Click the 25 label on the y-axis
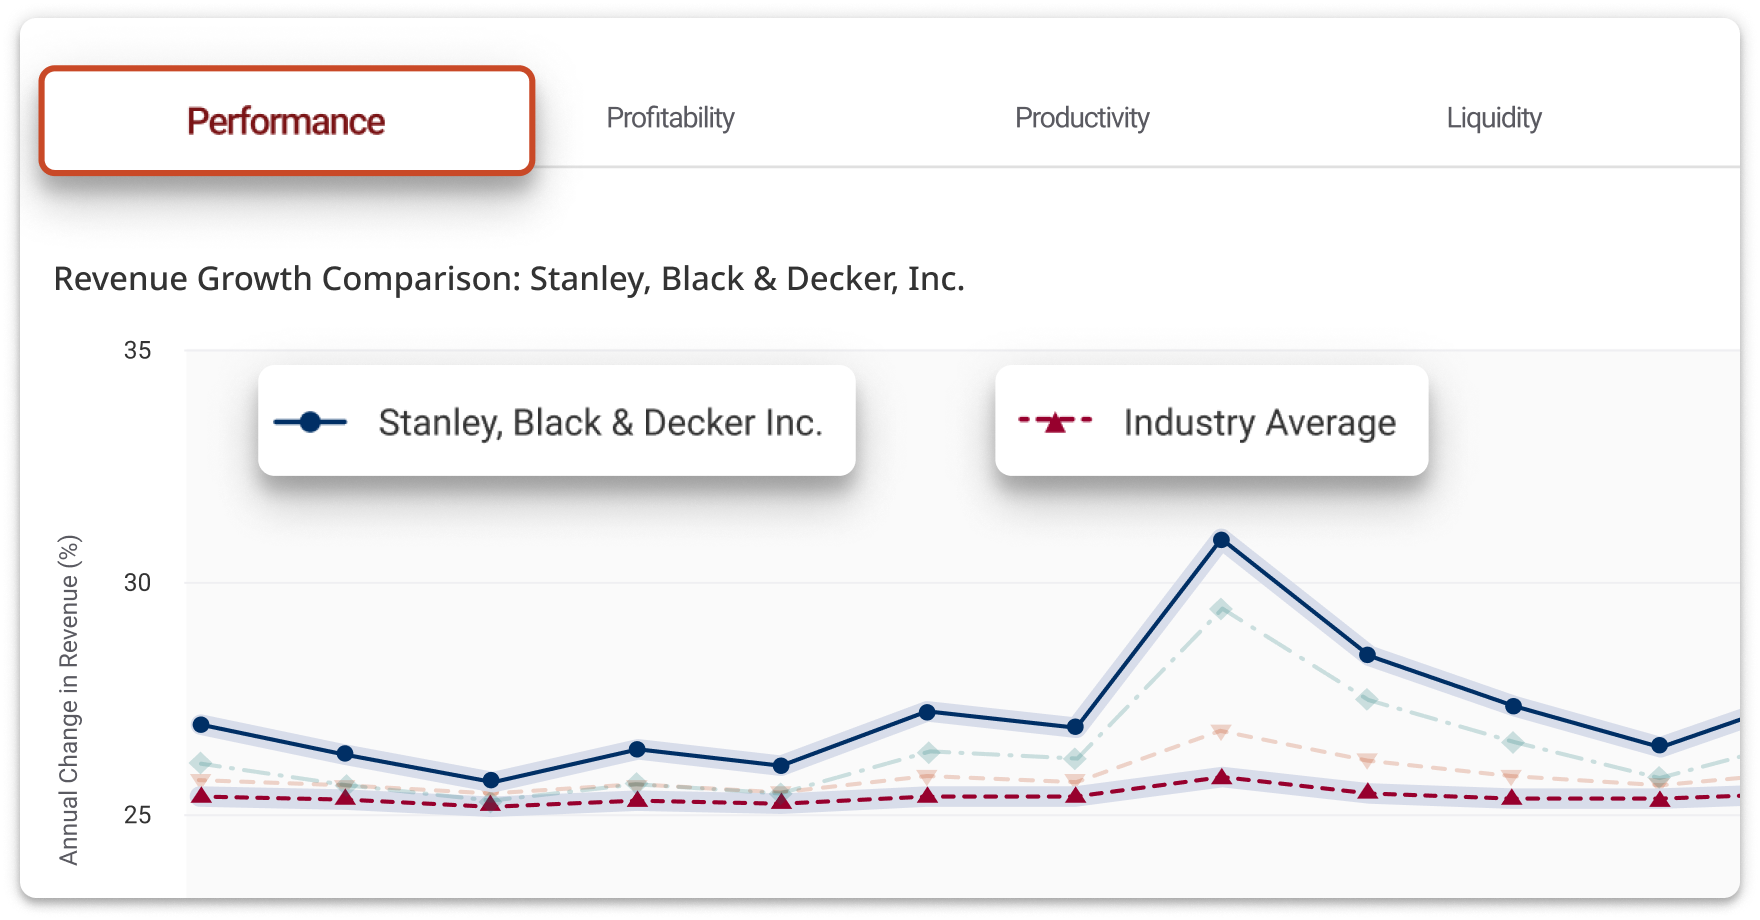 138,815
